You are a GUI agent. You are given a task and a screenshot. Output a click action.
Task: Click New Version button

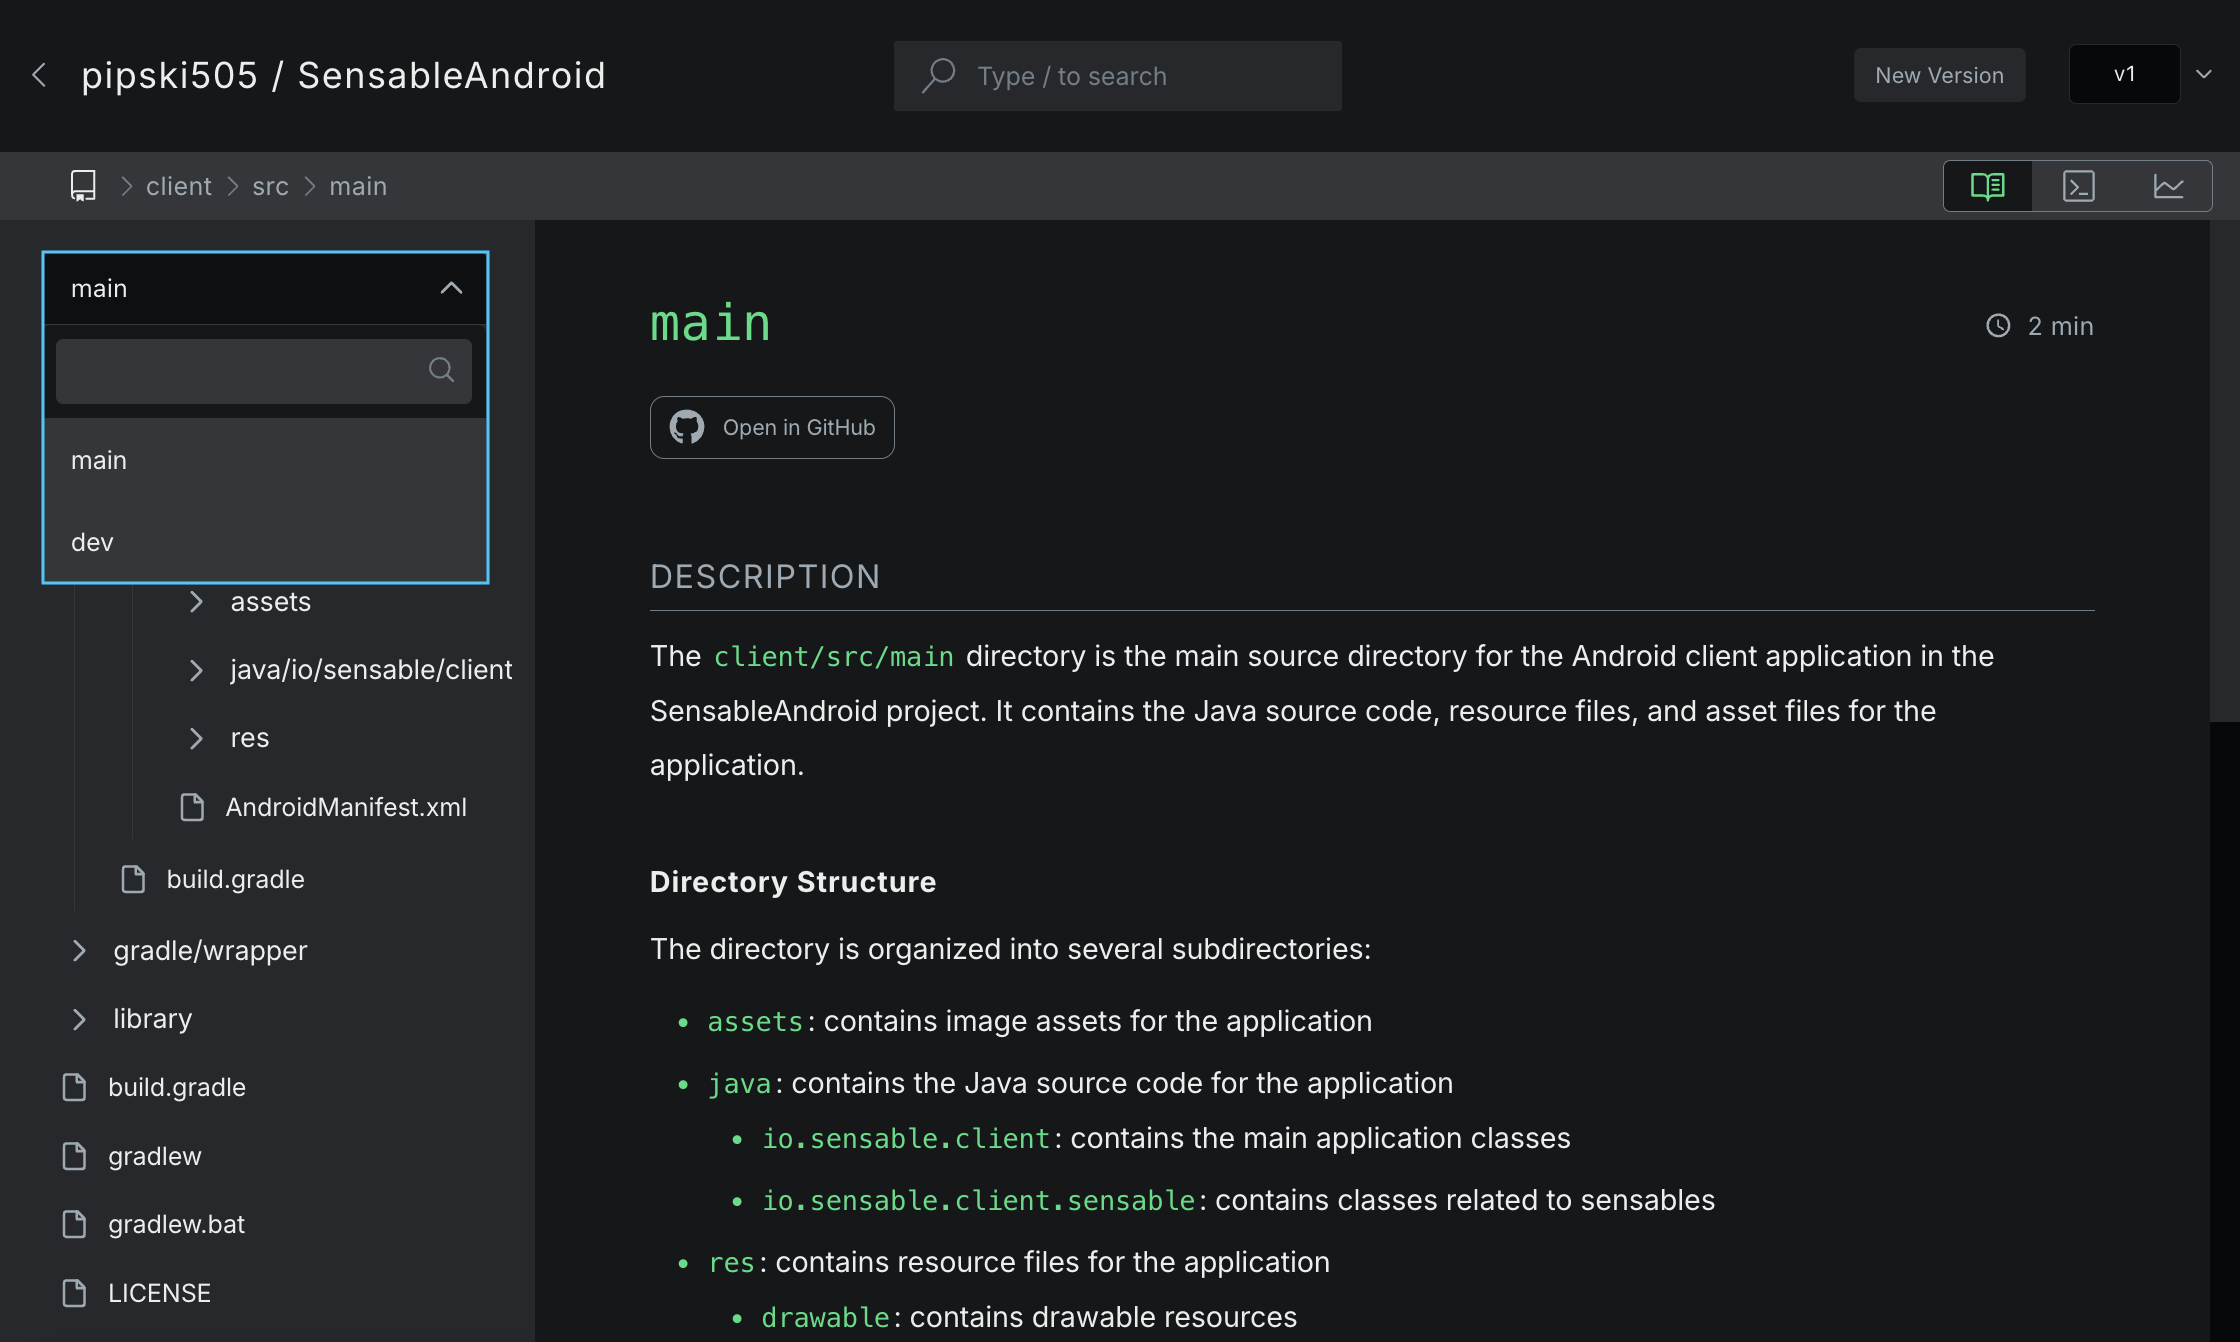point(1939,75)
